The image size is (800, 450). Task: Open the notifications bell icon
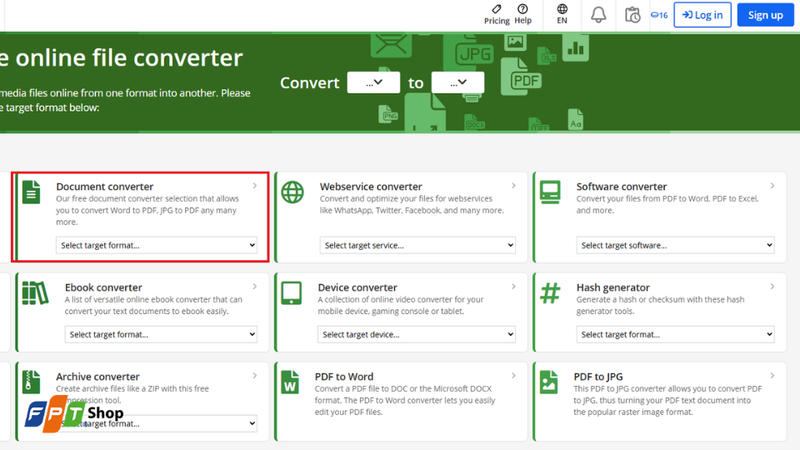pyautogui.click(x=598, y=15)
